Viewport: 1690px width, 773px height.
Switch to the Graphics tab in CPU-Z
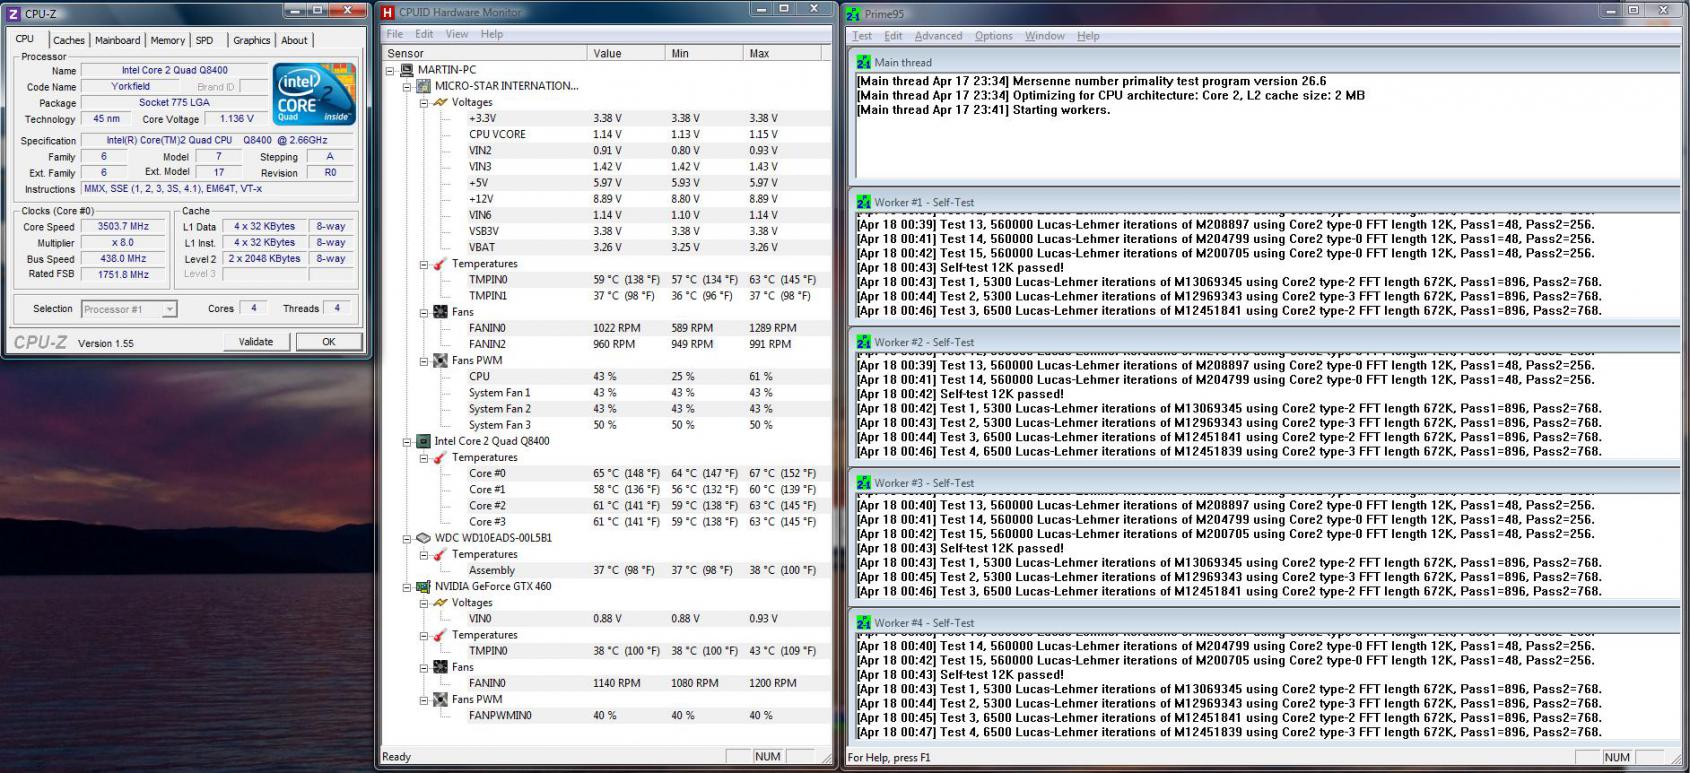click(x=251, y=41)
